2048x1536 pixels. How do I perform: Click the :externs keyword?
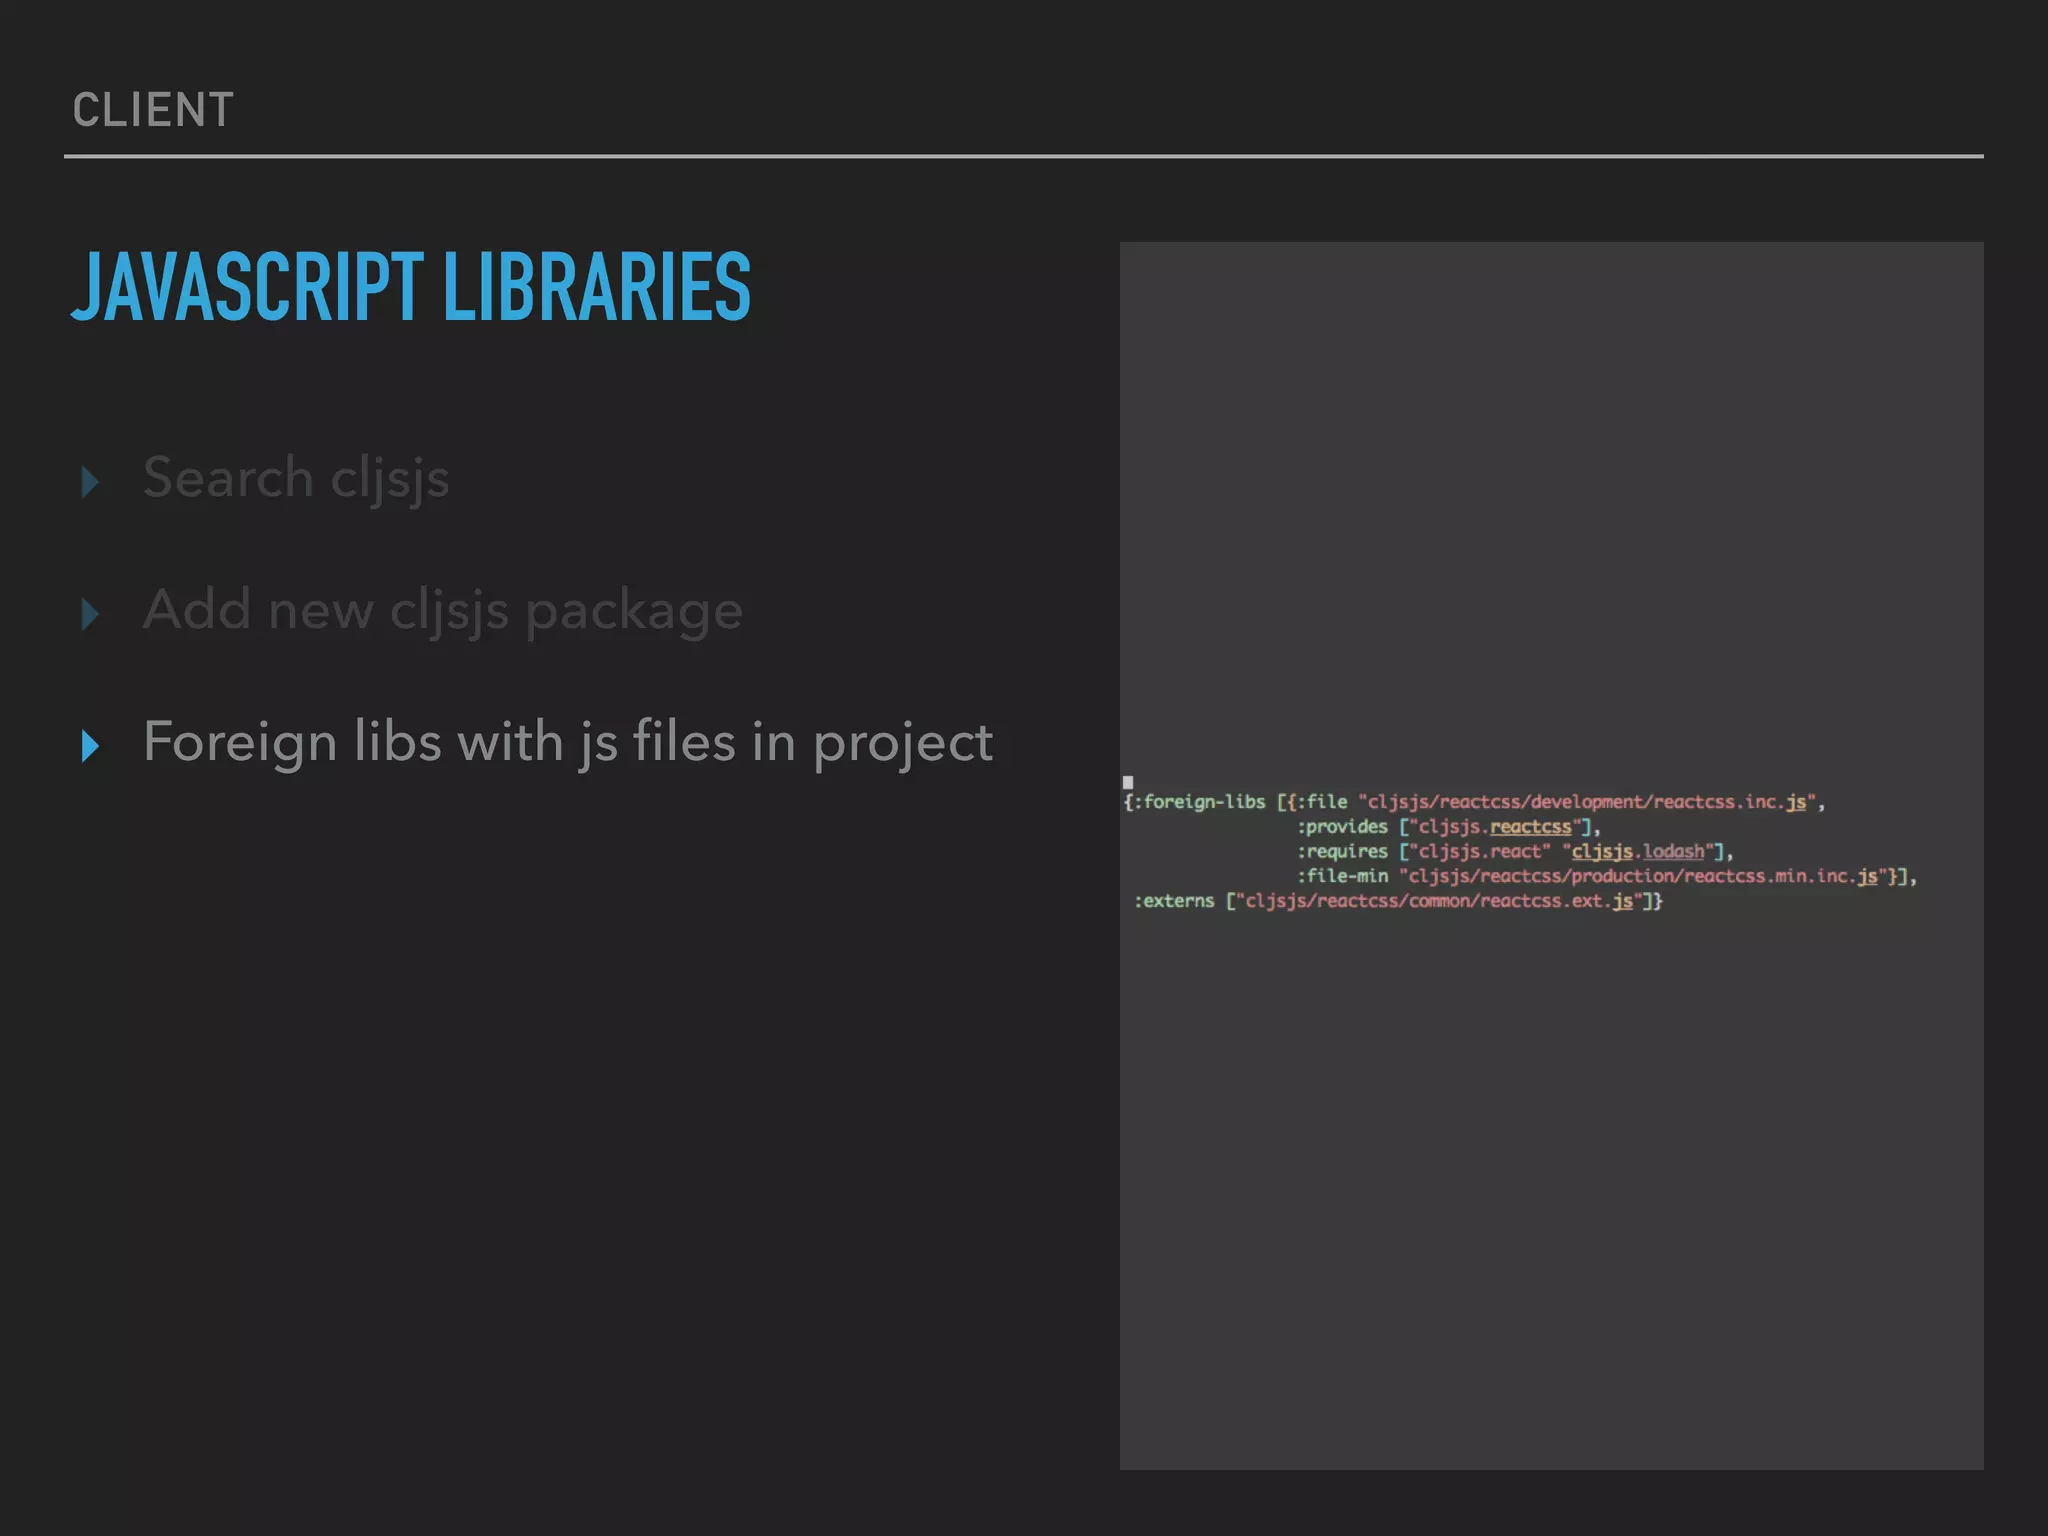click(1174, 901)
